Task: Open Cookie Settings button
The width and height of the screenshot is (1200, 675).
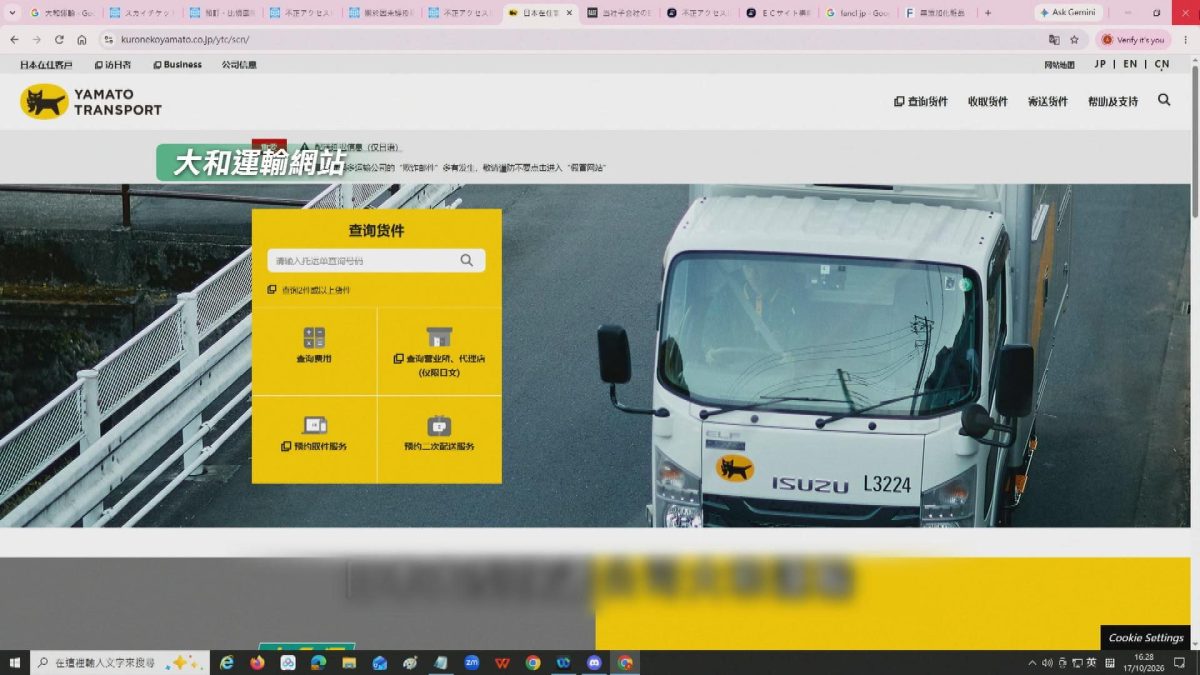Action: tap(1146, 638)
